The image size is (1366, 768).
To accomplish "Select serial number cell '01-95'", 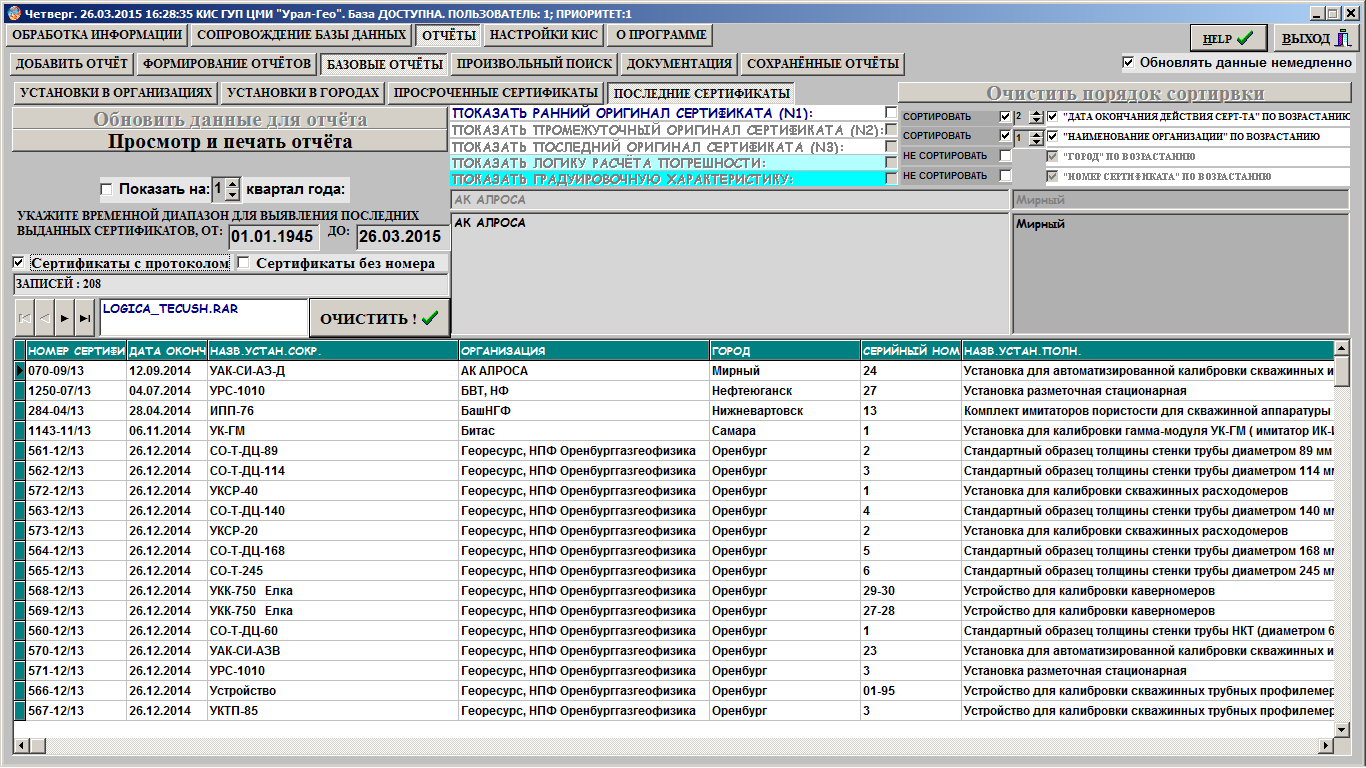I will tap(911, 691).
